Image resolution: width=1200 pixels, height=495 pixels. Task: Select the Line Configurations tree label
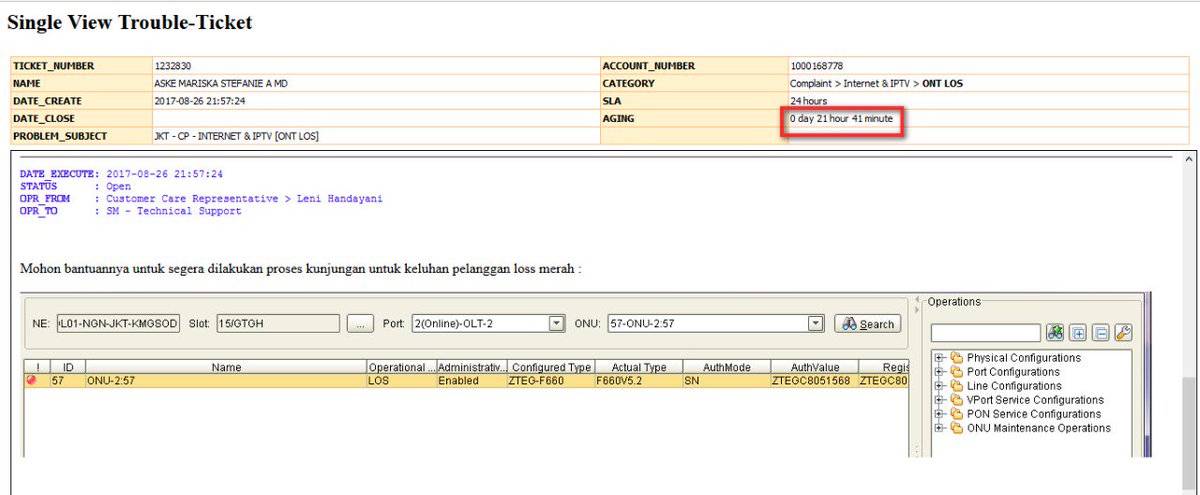(x=1014, y=386)
